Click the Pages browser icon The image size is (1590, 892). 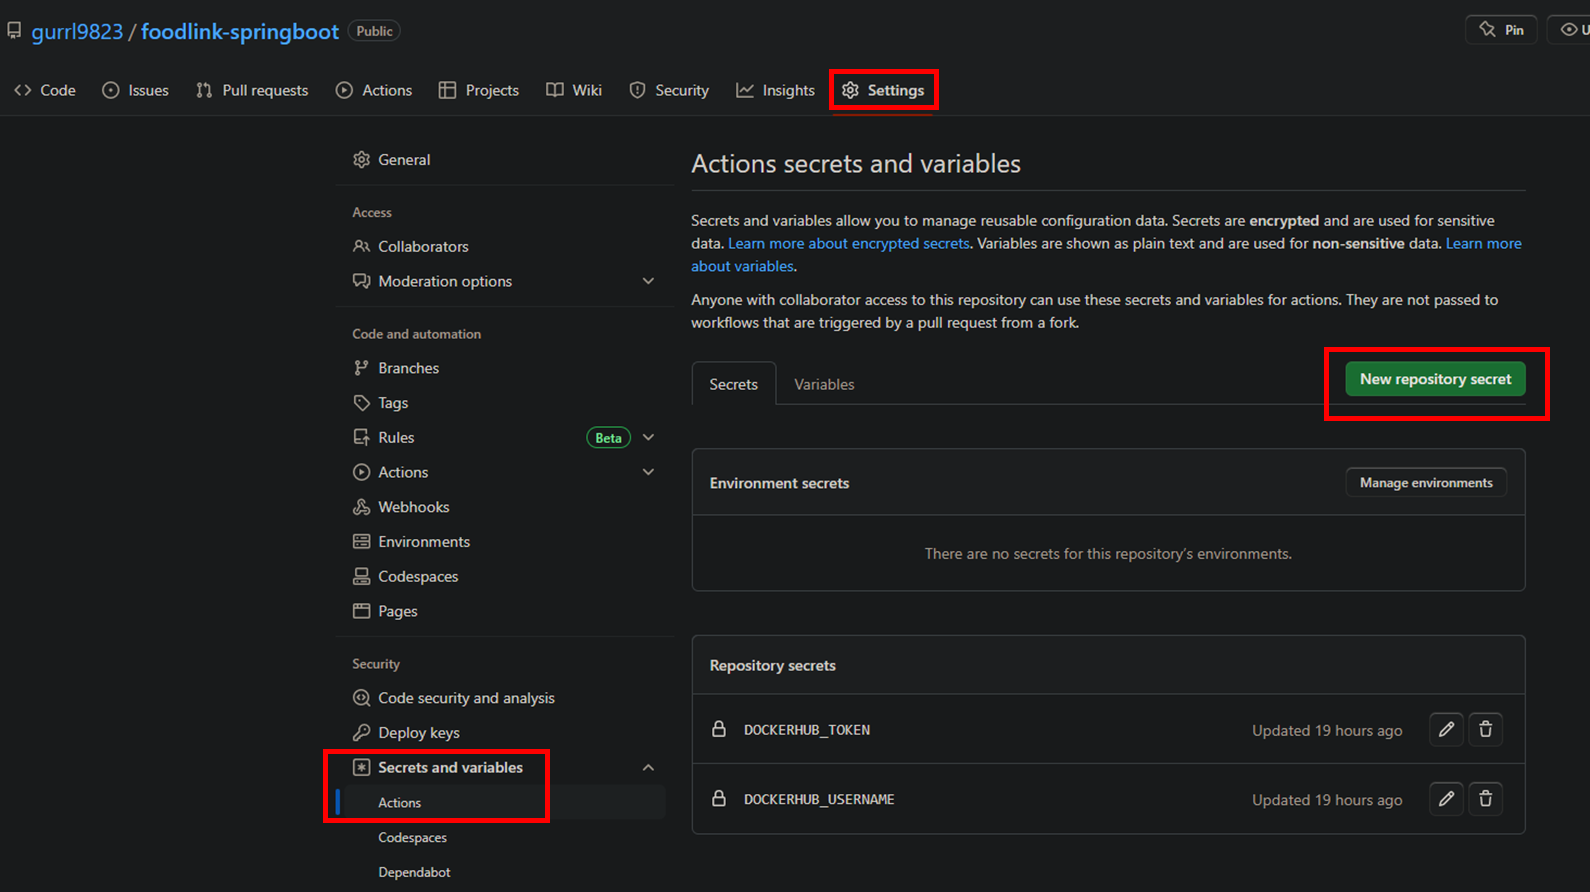[x=361, y=611]
